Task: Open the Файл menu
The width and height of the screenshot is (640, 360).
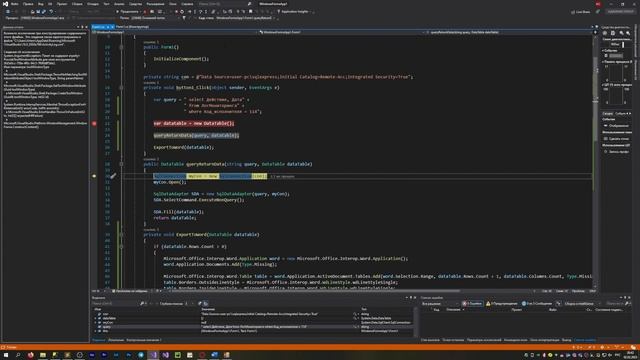Action: pyautogui.click(x=15, y=4)
